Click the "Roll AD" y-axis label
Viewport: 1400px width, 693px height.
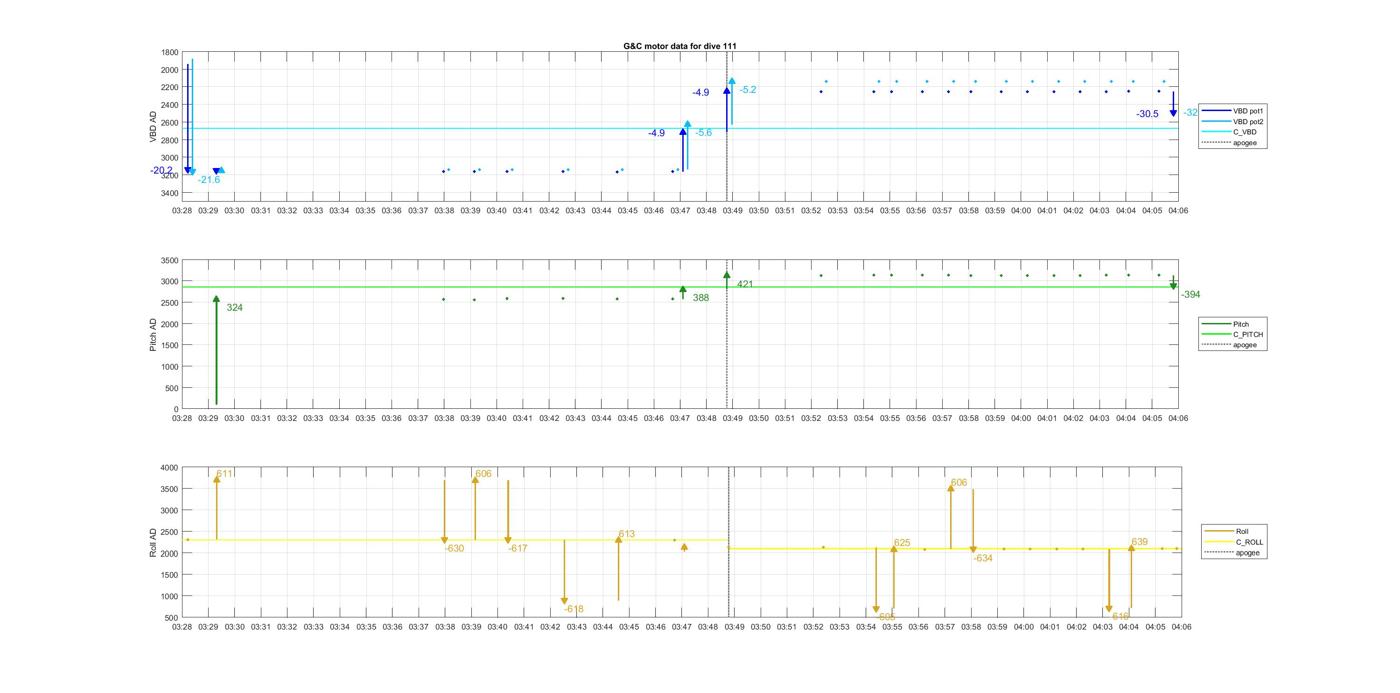[153, 542]
